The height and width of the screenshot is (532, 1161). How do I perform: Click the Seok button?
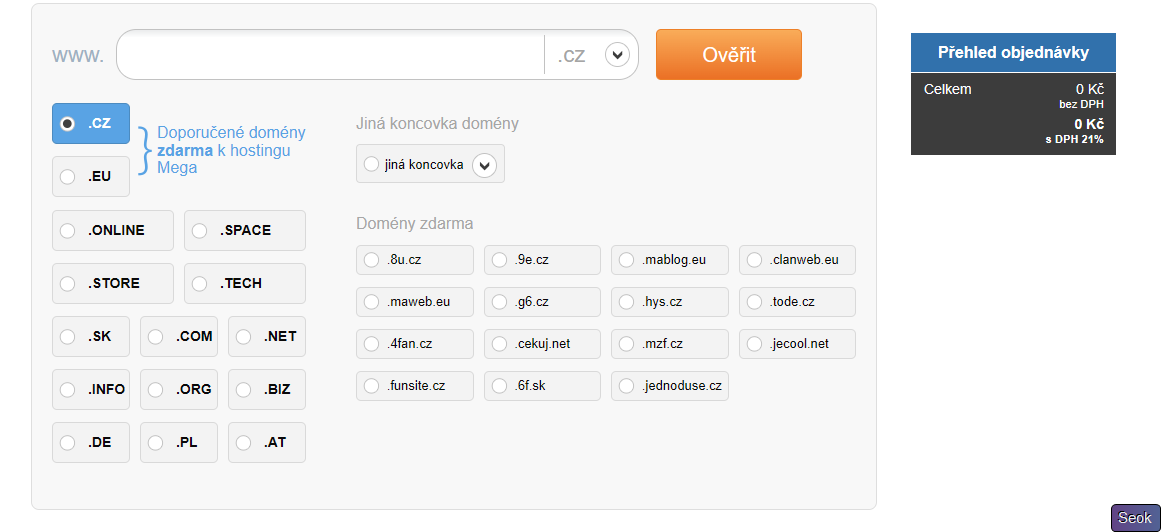click(x=1135, y=518)
